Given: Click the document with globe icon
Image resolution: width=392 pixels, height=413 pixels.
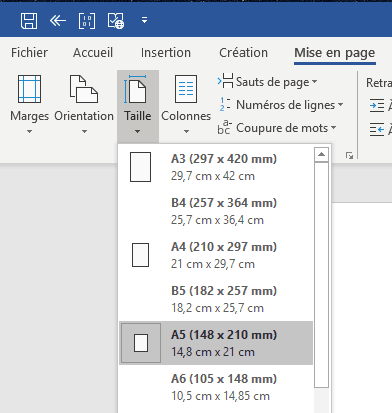Looking at the screenshot, I should [116, 21].
